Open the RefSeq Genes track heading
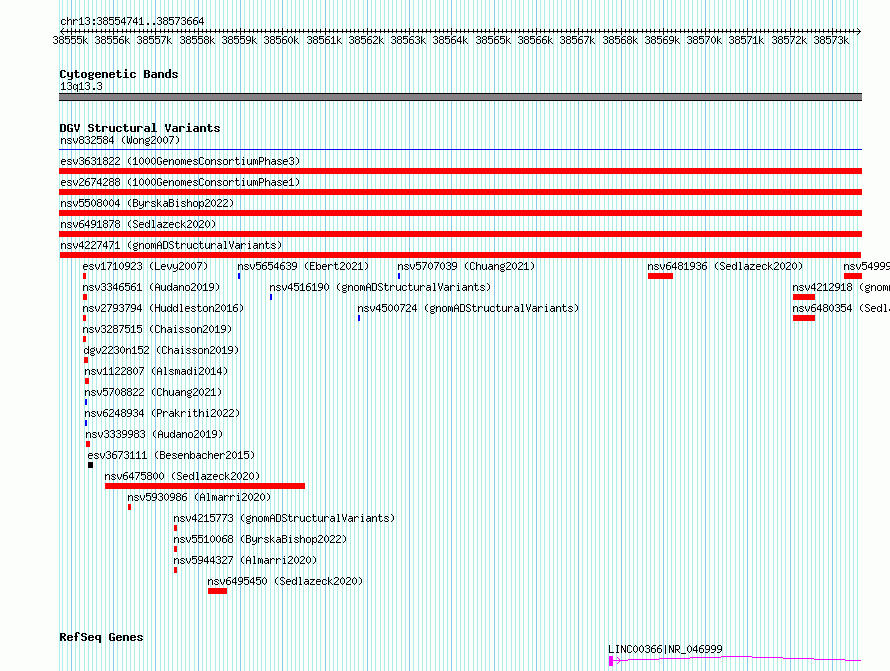890x671 pixels. pyautogui.click(x=101, y=637)
